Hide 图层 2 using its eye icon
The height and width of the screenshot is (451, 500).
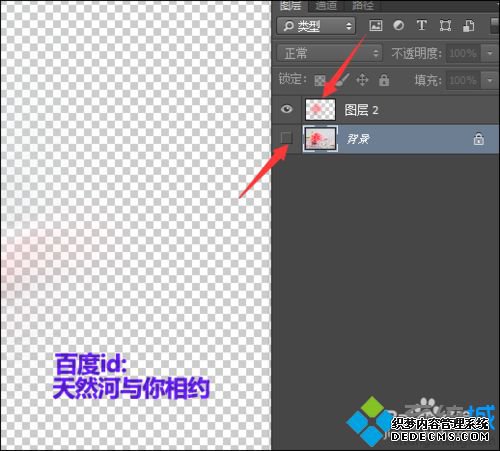[286, 109]
